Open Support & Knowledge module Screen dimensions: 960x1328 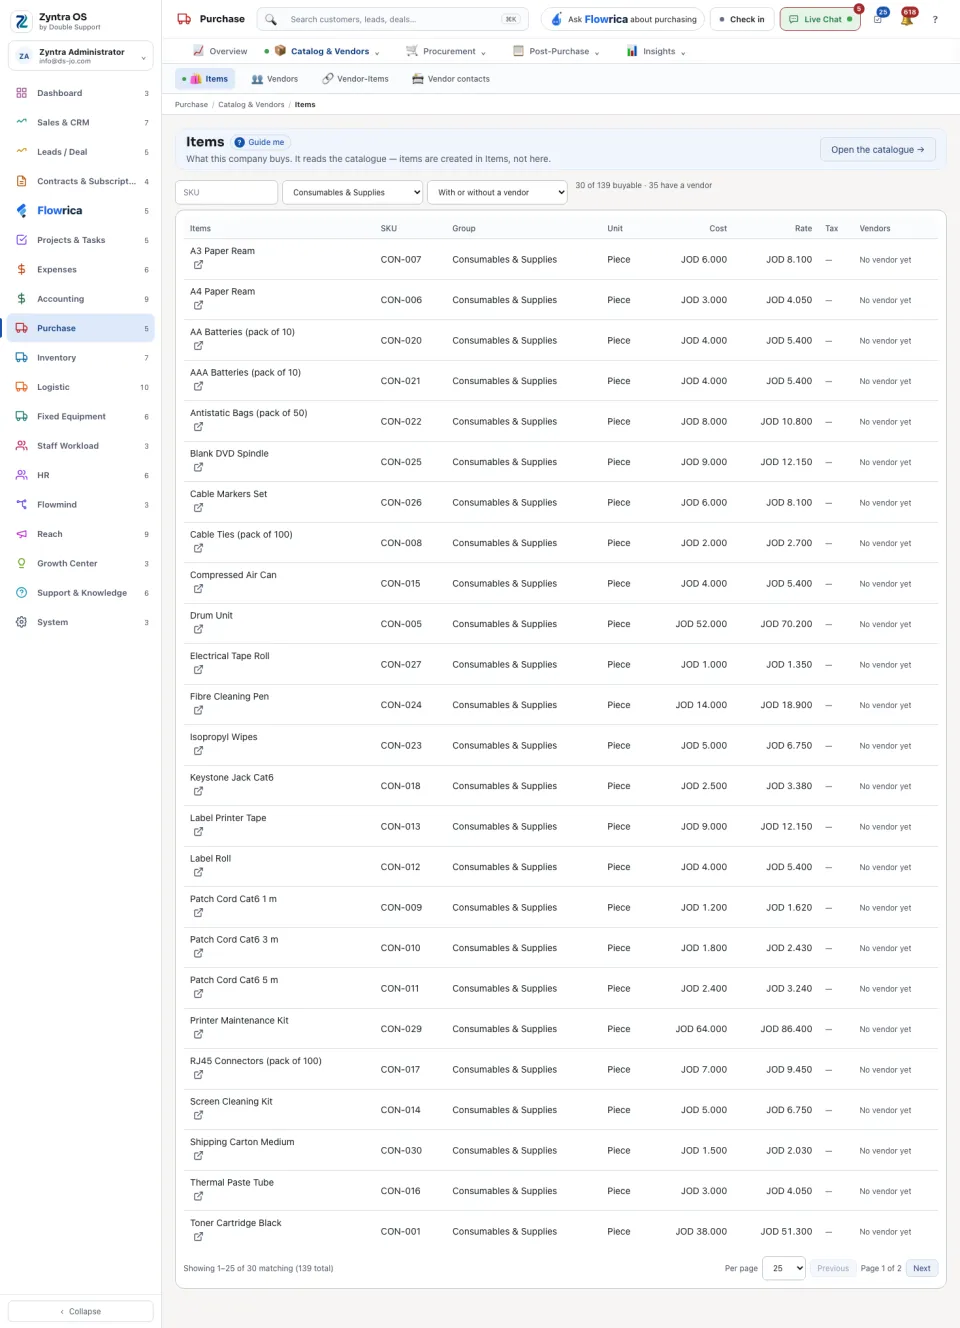[80, 593]
